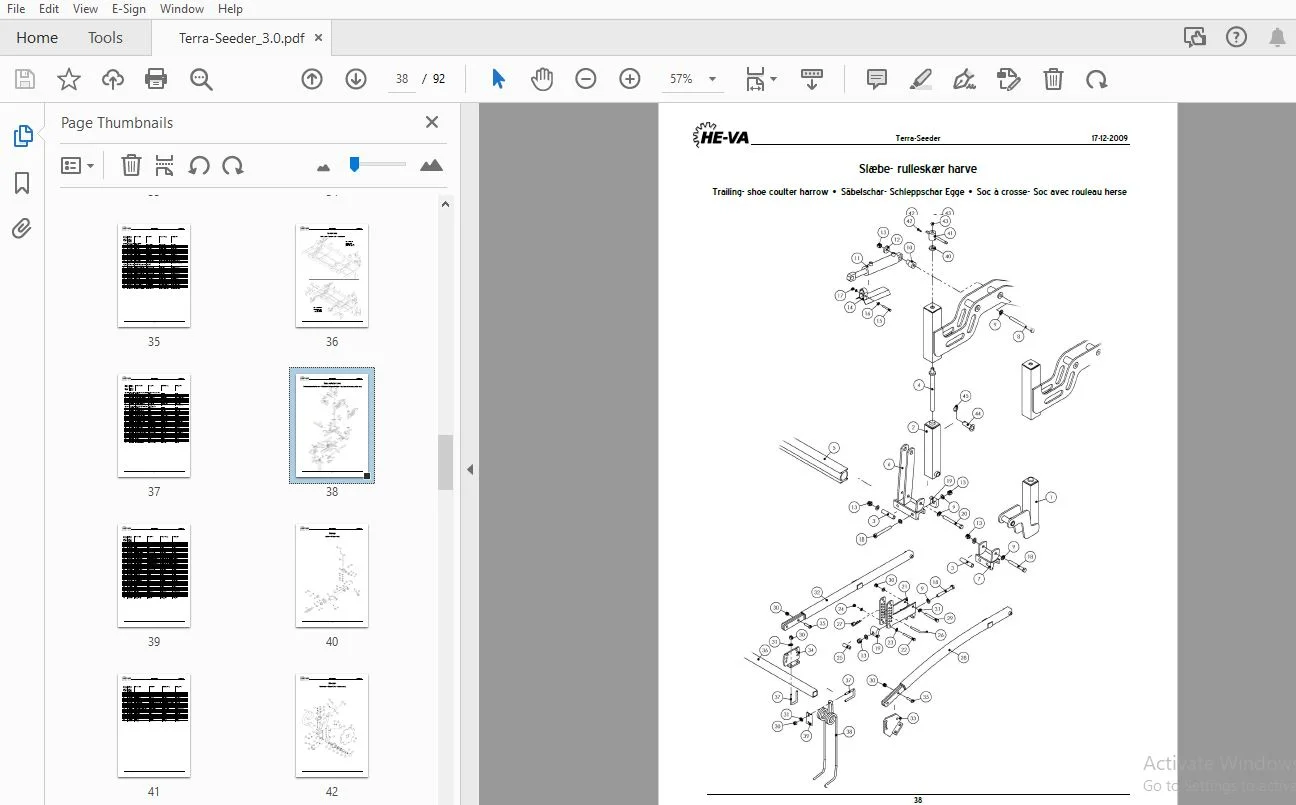
Task: Go to next page arrow
Action: 356,79
